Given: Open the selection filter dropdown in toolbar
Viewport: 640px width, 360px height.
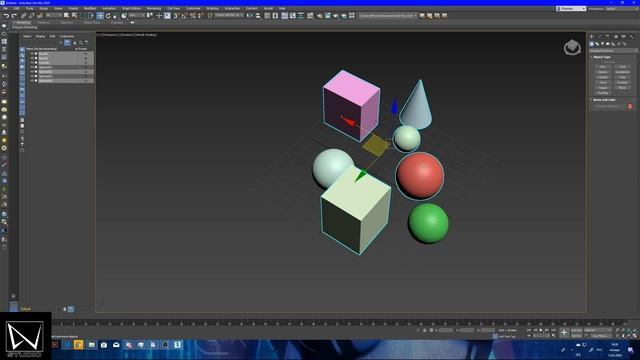Looking at the screenshot, I should (x=53, y=16).
